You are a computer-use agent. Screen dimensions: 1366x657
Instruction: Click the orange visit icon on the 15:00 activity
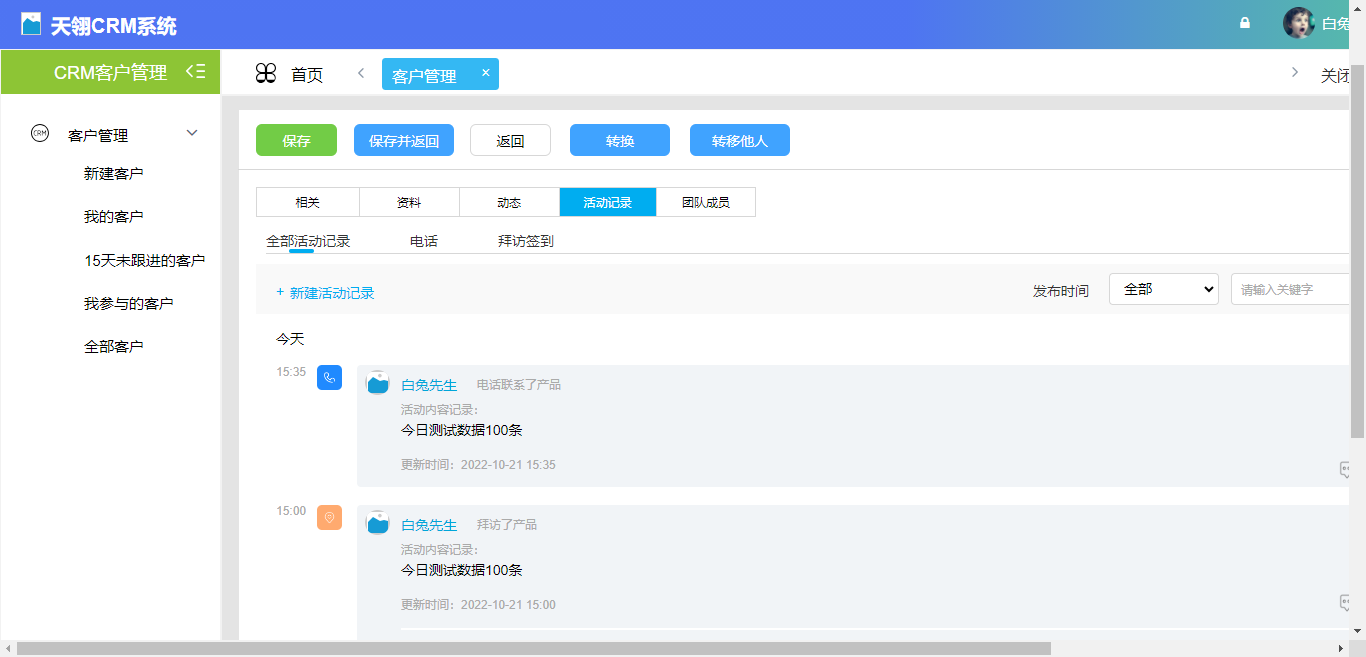[329, 517]
